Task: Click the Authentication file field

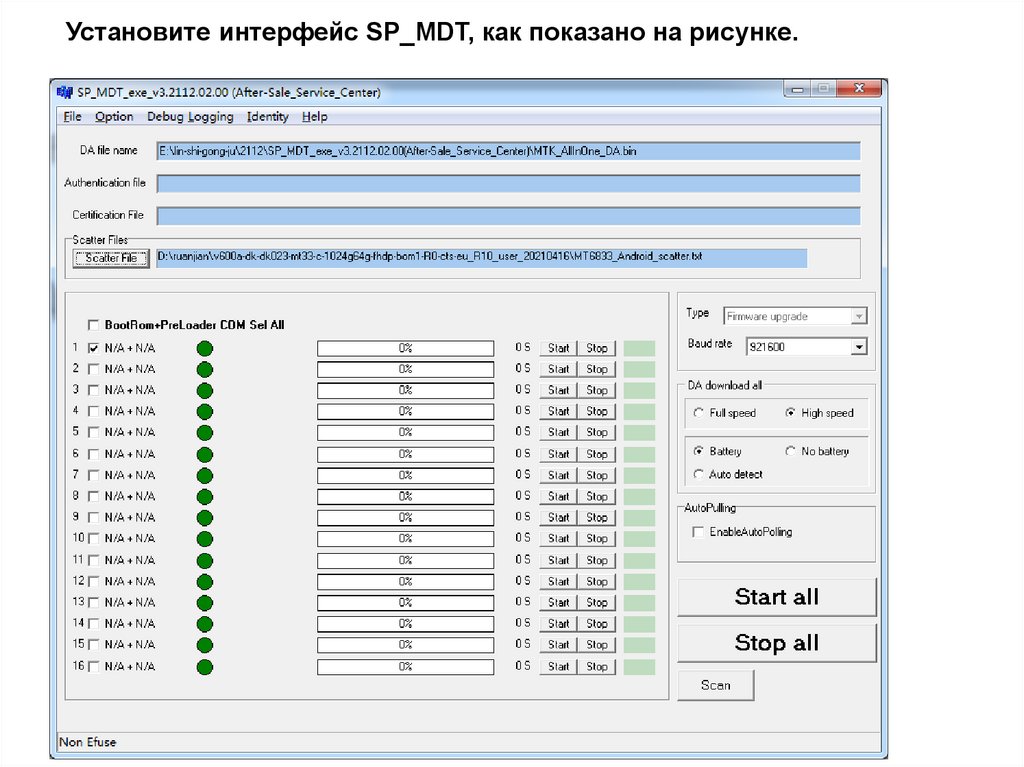Action: (x=508, y=184)
